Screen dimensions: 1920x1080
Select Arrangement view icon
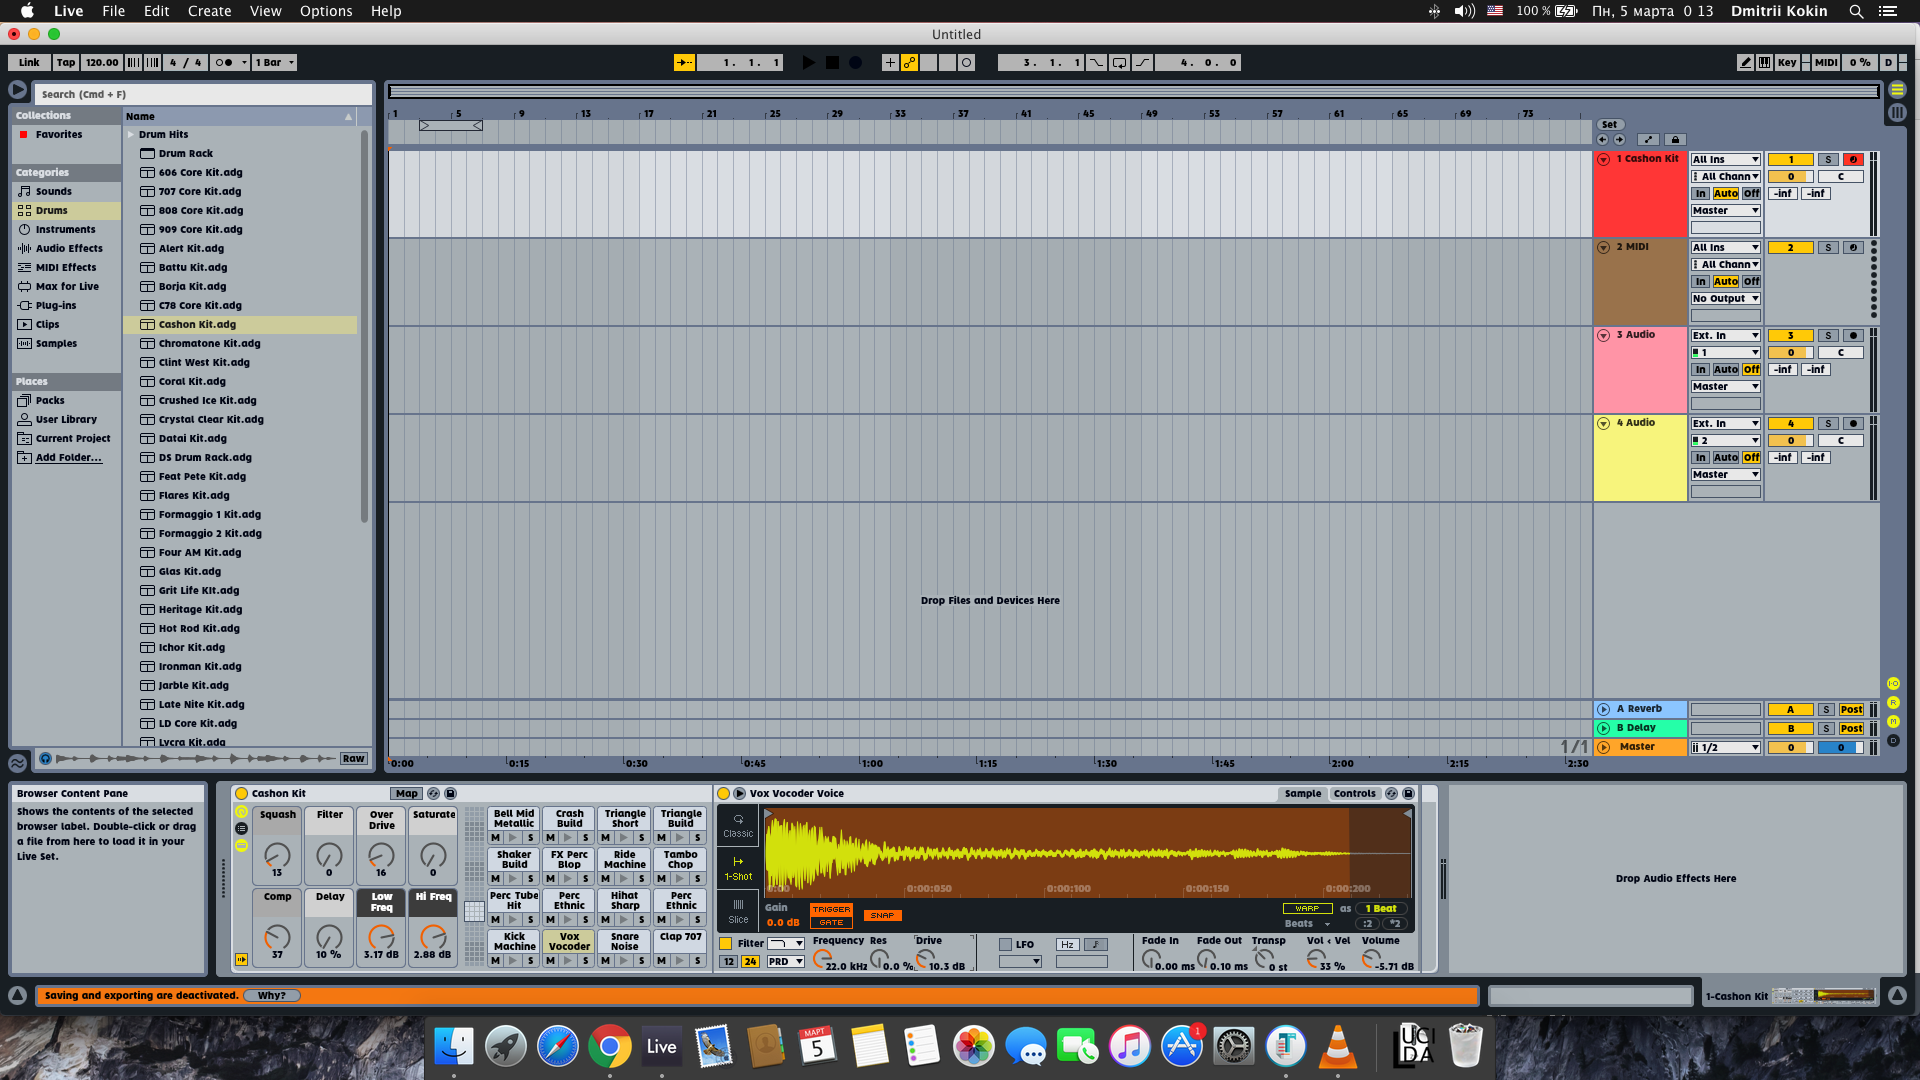pos(1897,90)
